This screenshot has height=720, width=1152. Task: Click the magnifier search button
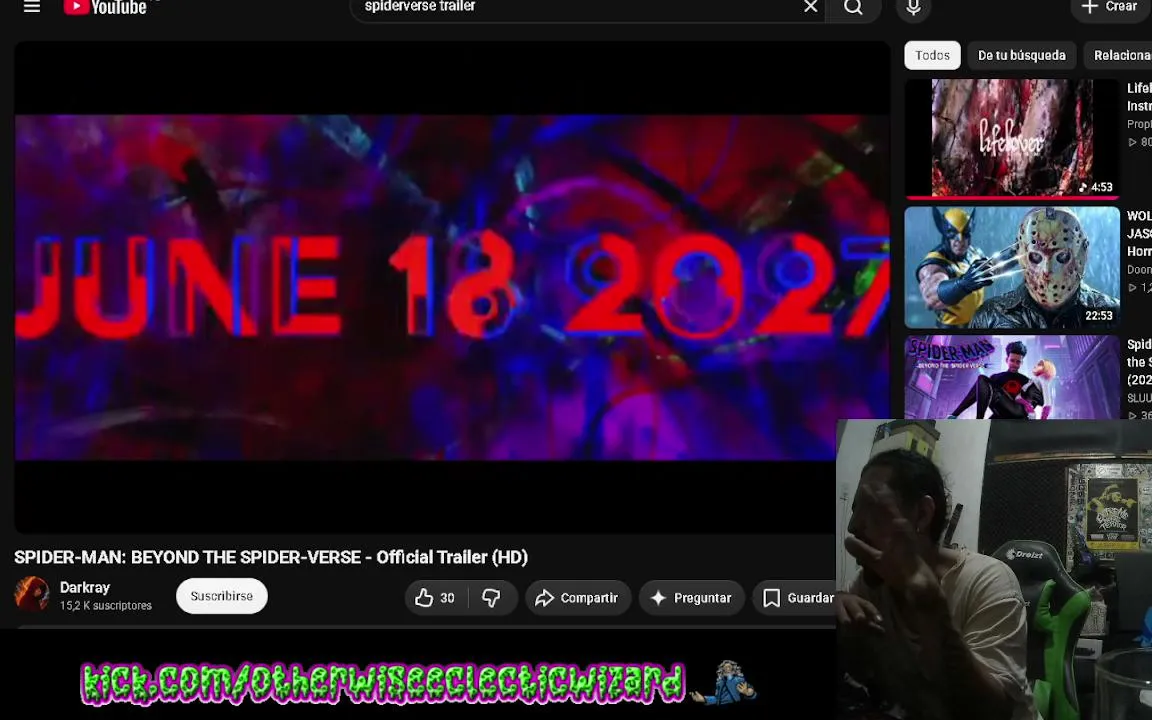(853, 7)
